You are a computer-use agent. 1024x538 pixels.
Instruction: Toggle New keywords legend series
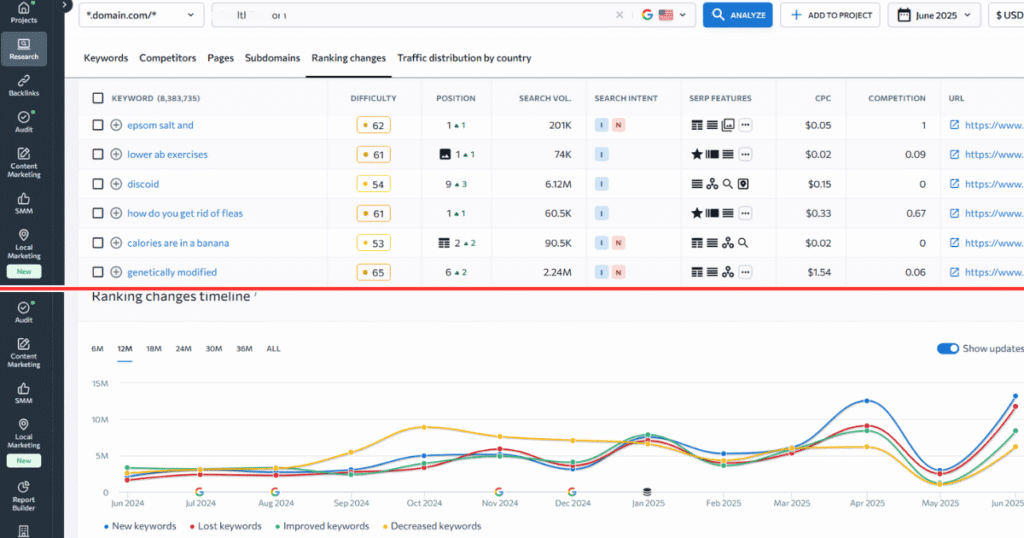pos(140,526)
